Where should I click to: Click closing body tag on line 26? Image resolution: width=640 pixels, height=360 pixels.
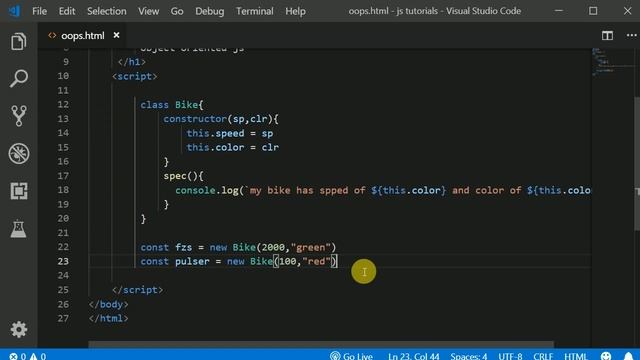(109, 304)
